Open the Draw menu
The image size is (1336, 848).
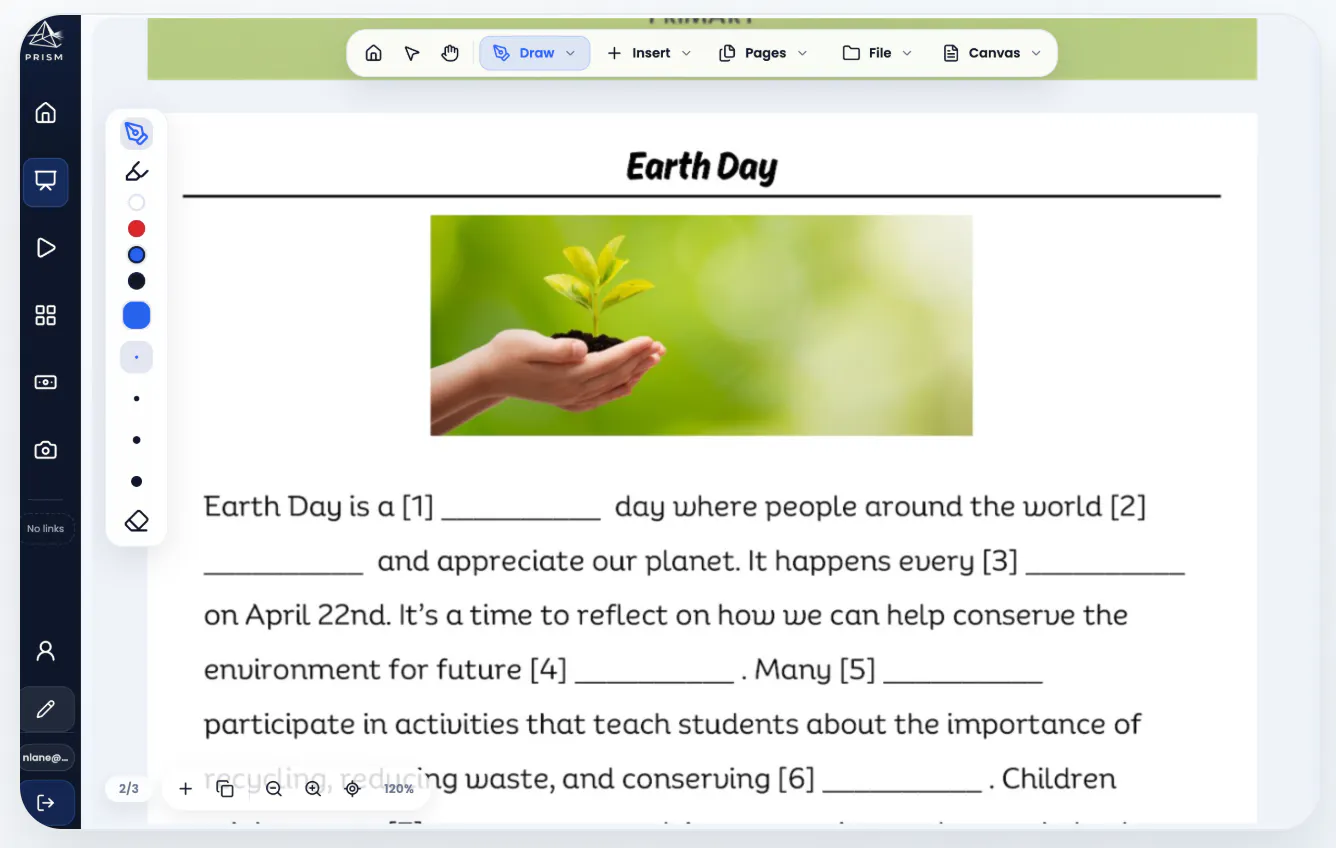(x=534, y=53)
